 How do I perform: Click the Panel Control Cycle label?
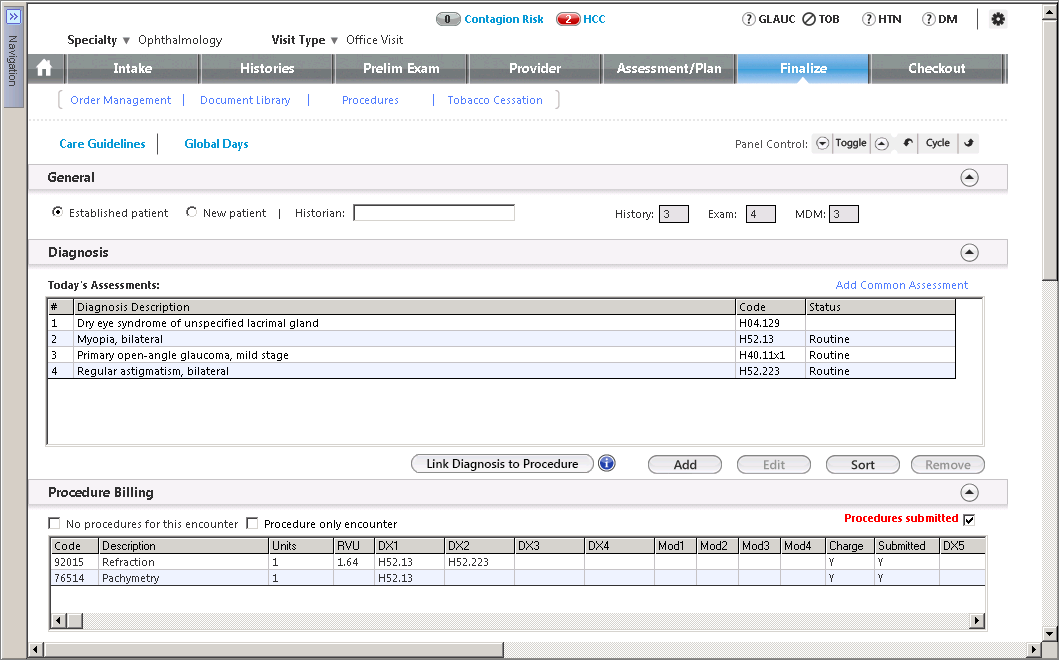point(937,143)
